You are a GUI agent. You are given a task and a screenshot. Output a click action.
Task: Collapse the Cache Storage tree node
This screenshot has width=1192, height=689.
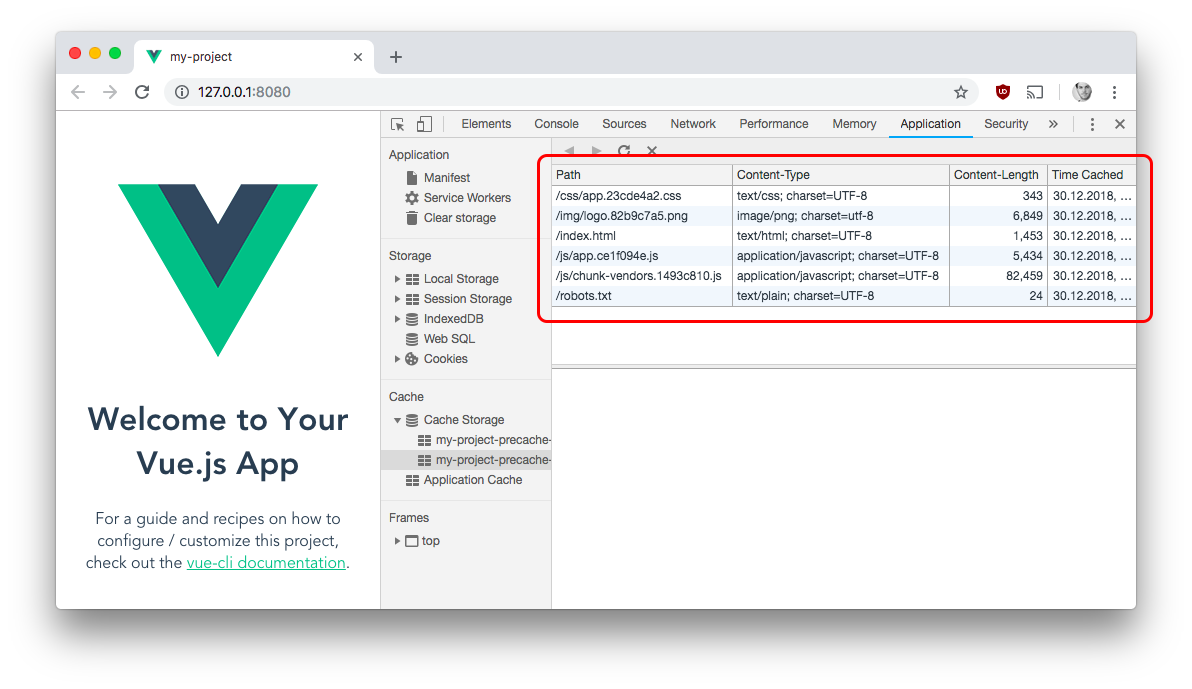[397, 420]
